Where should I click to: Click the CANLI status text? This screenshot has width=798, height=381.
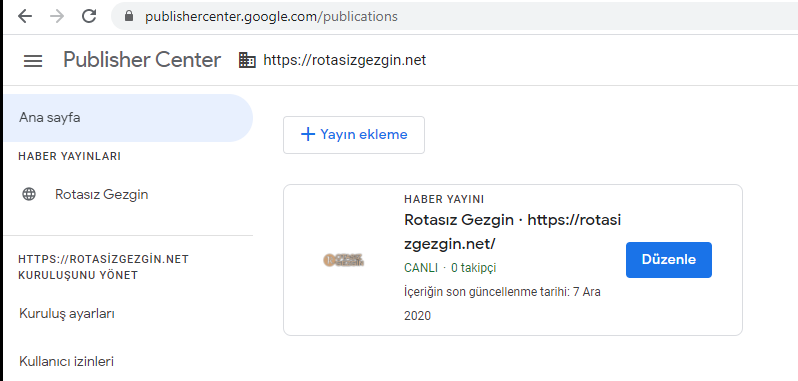click(421, 268)
